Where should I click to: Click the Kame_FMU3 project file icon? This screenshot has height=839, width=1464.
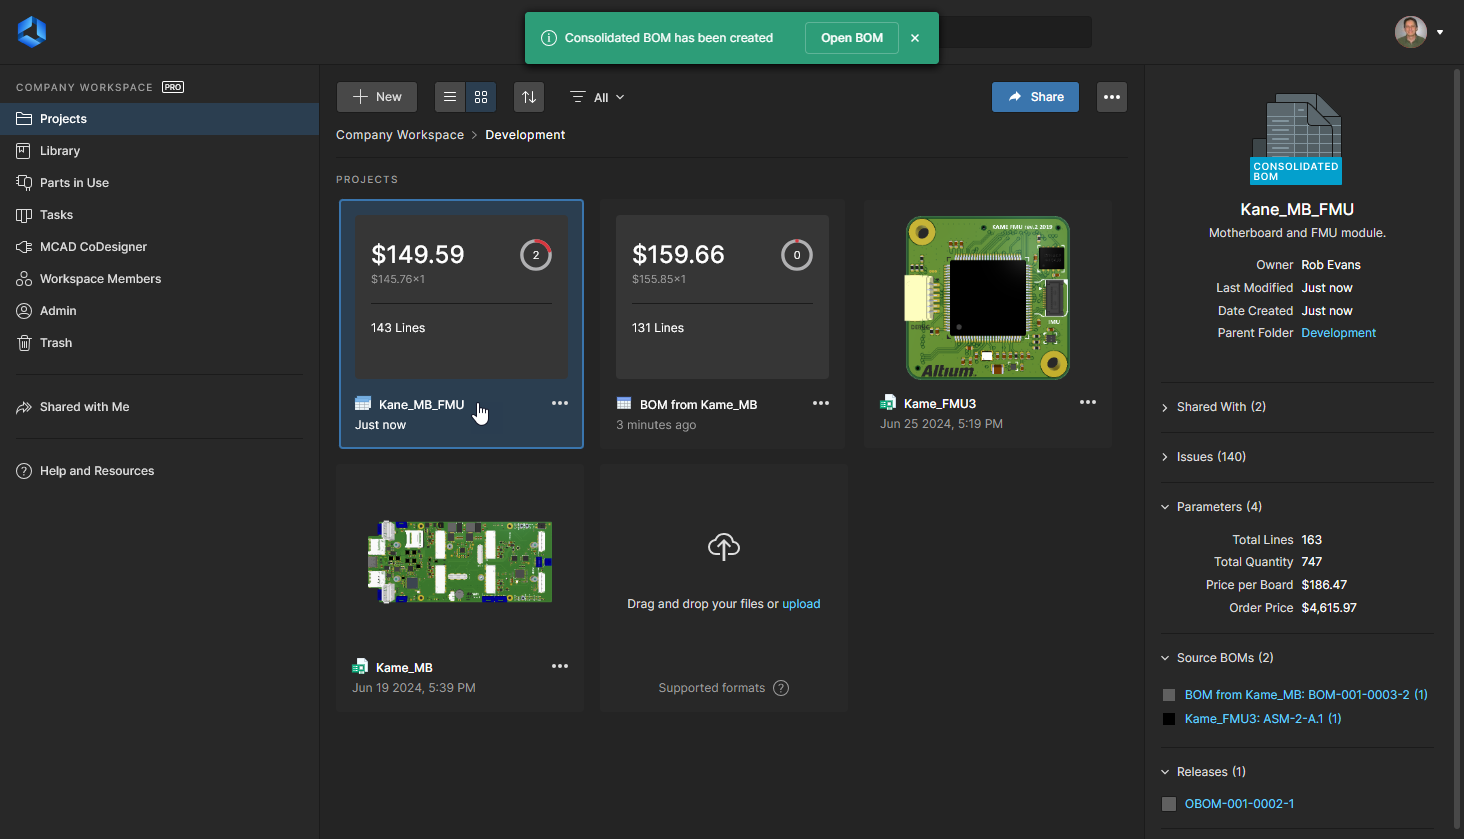(888, 403)
